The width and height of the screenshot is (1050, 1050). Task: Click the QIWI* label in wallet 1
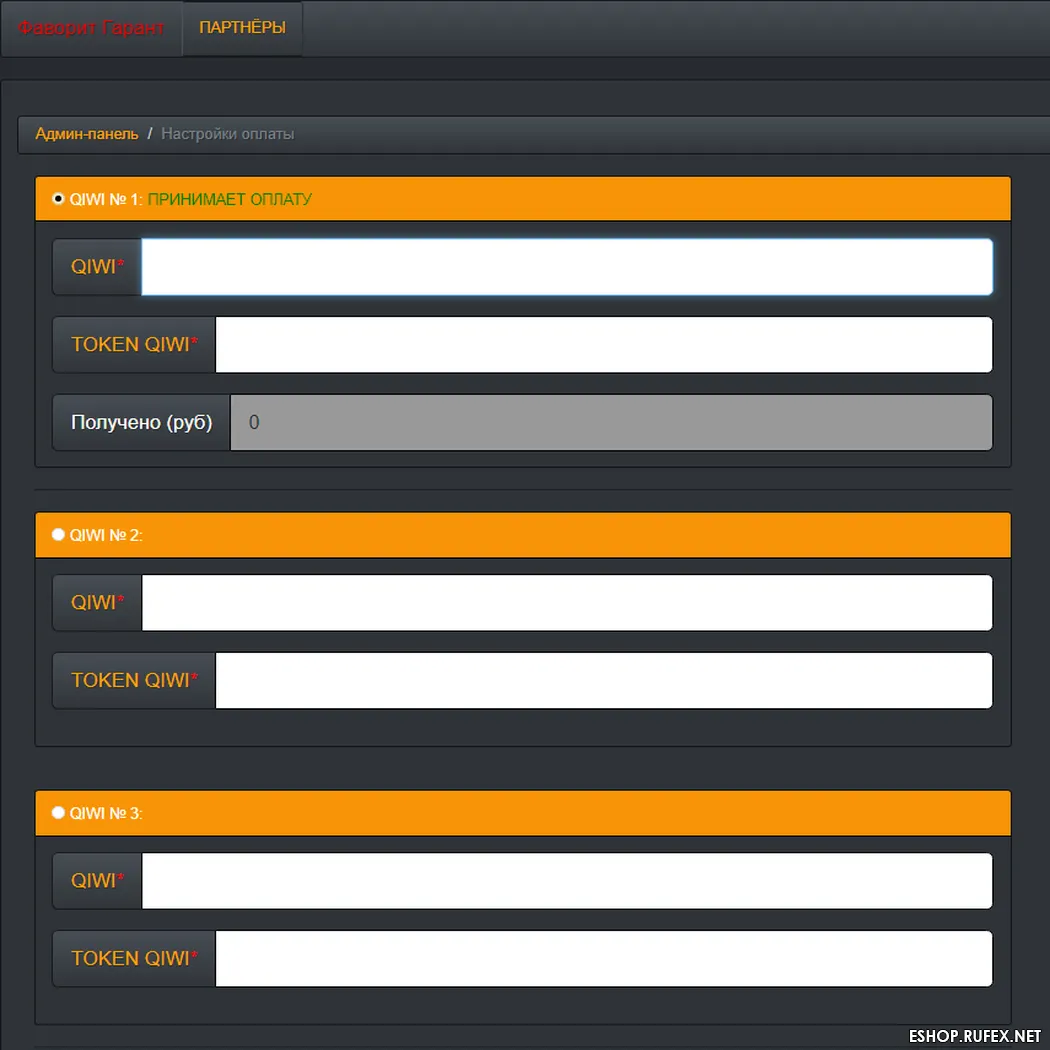click(x=97, y=267)
